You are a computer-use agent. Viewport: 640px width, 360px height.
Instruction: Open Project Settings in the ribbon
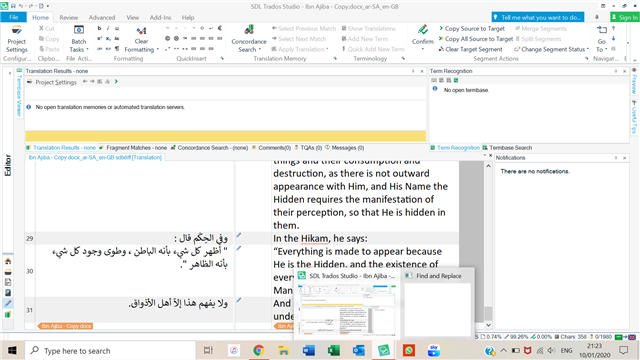point(16,39)
